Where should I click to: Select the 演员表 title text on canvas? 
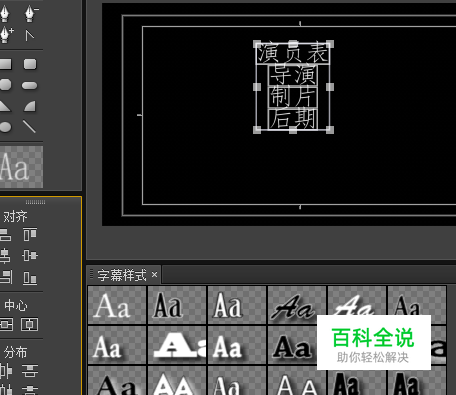[293, 53]
